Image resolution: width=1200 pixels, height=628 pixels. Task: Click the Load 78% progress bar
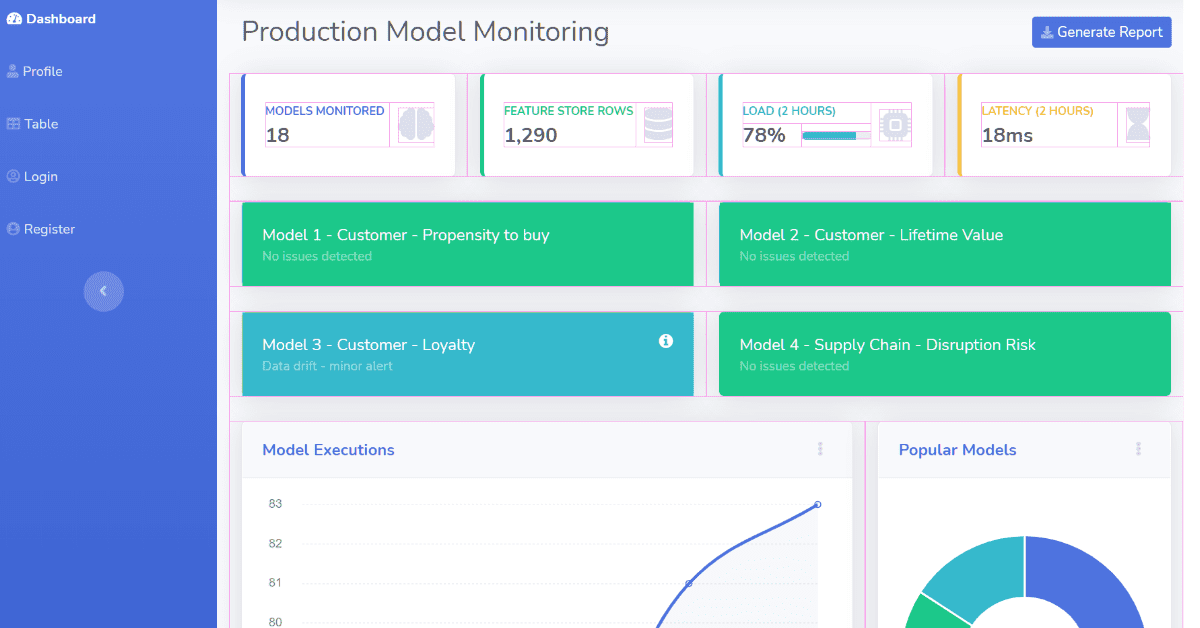click(x=836, y=135)
